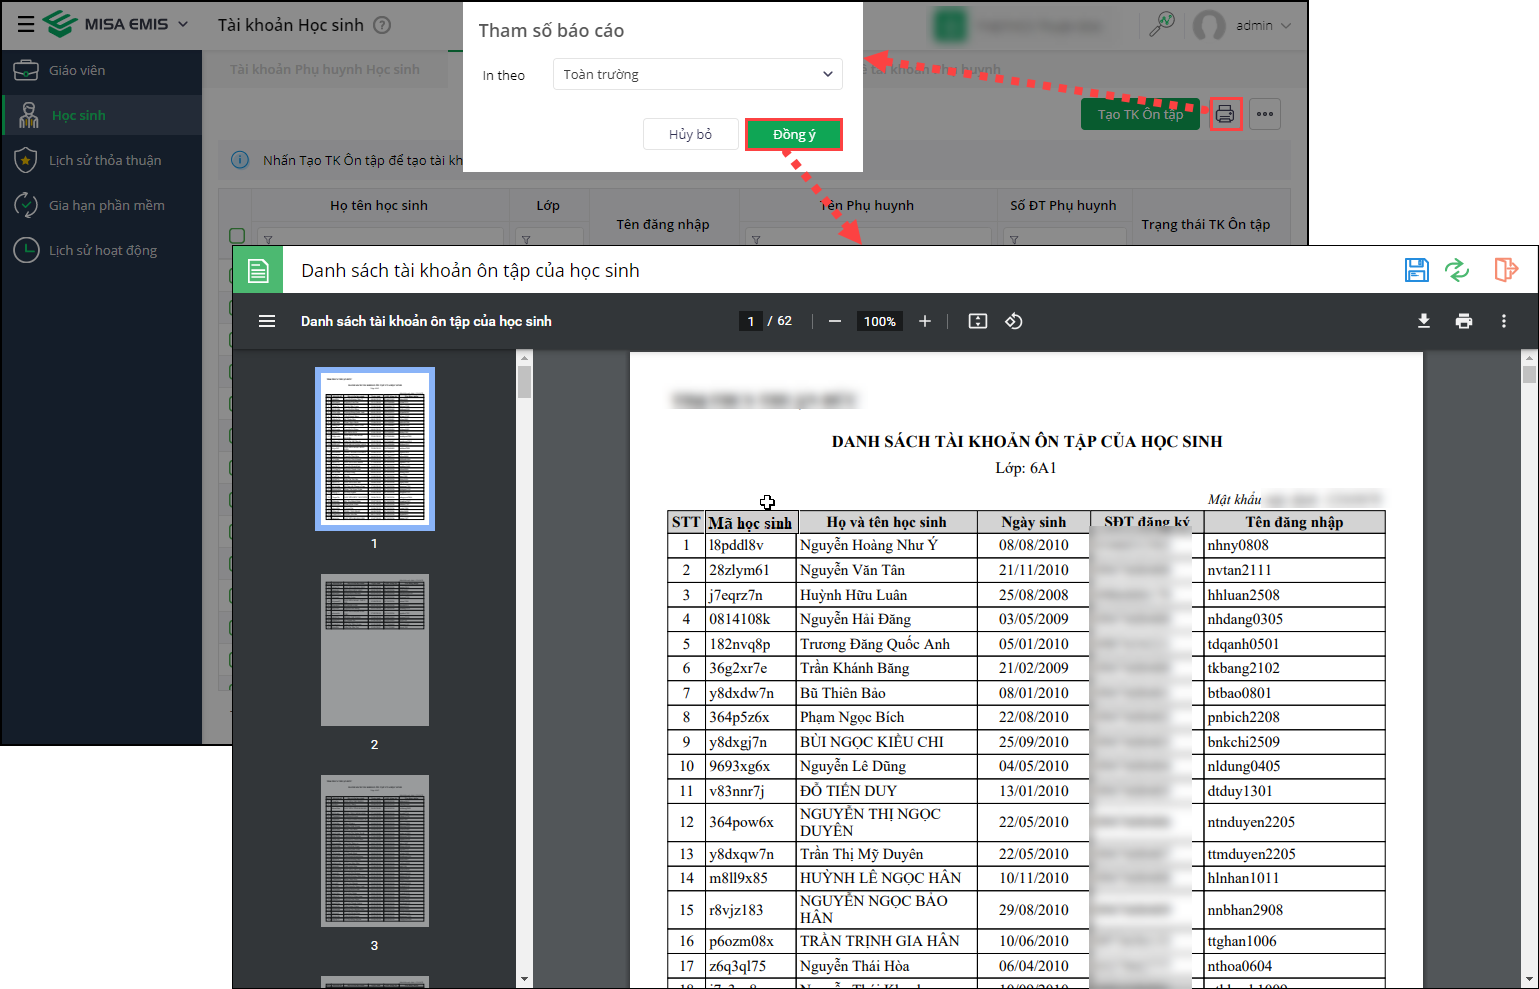Print the PDF from viewer toolbar

click(1464, 321)
